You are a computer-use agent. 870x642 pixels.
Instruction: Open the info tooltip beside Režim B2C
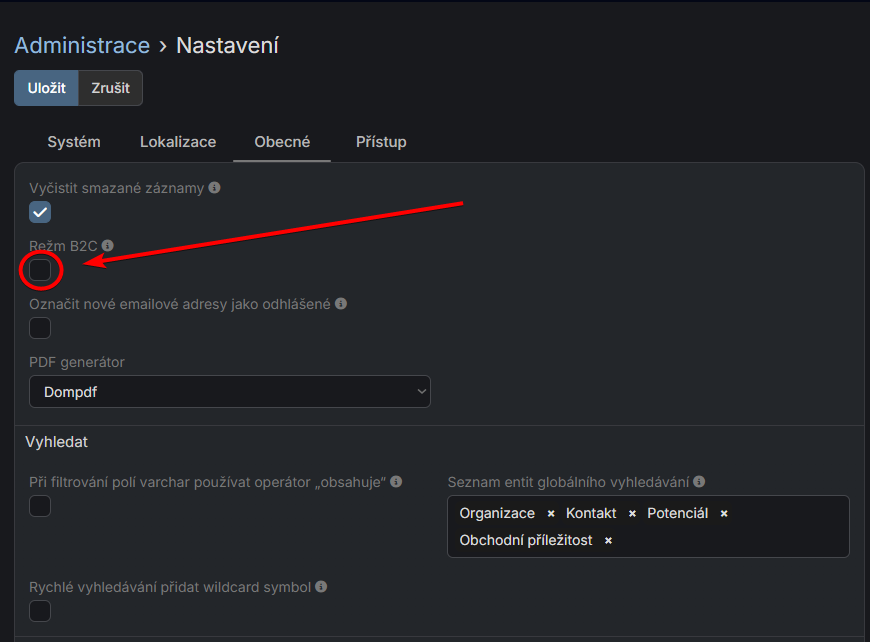tap(107, 245)
